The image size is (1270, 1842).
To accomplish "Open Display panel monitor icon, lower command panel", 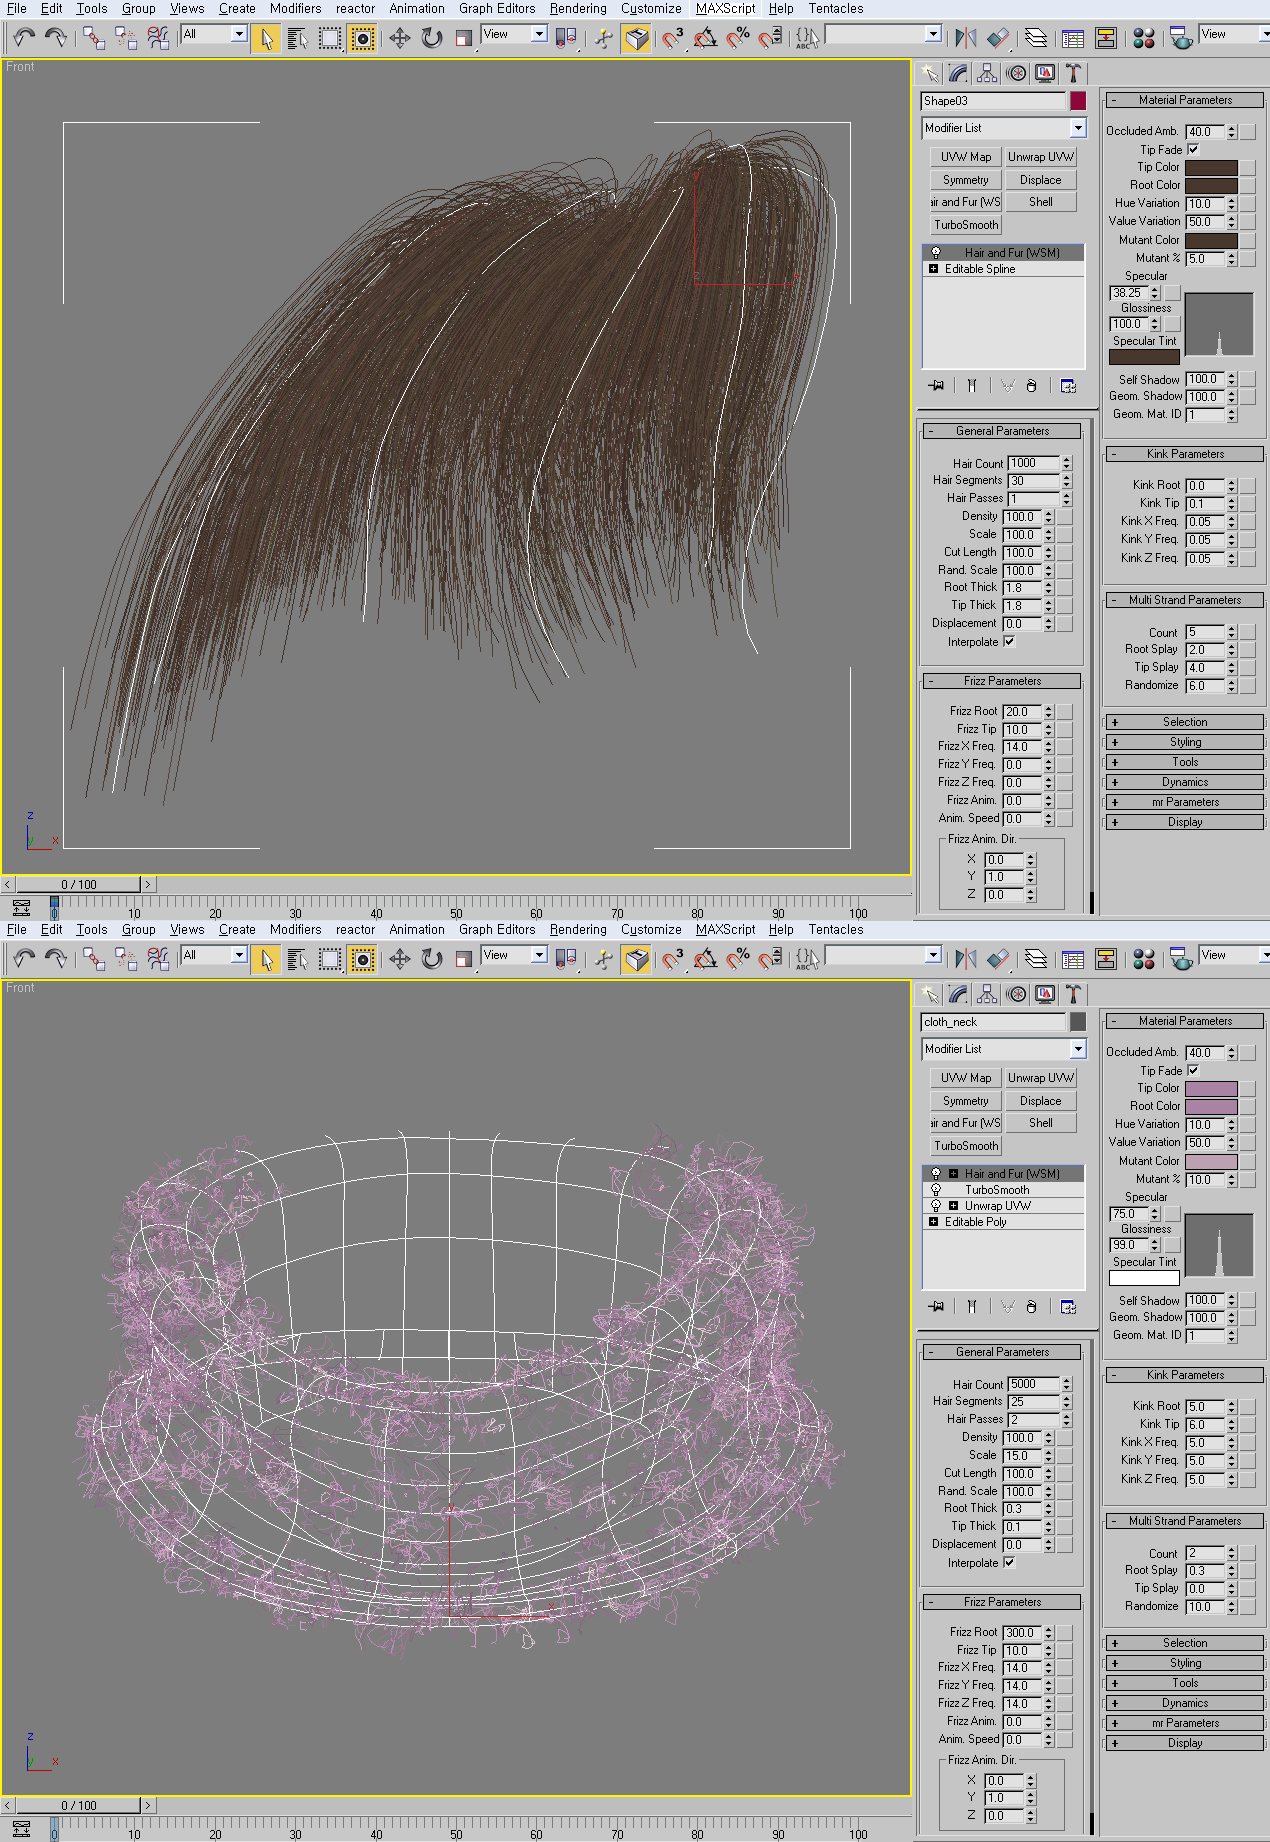I will (x=1045, y=994).
